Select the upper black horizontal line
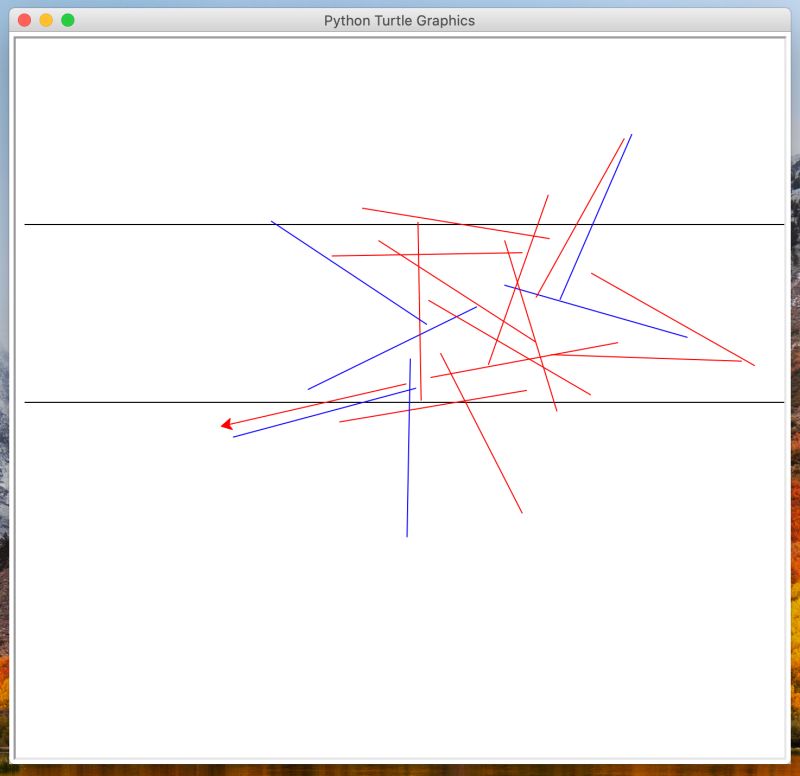 (x=150, y=224)
